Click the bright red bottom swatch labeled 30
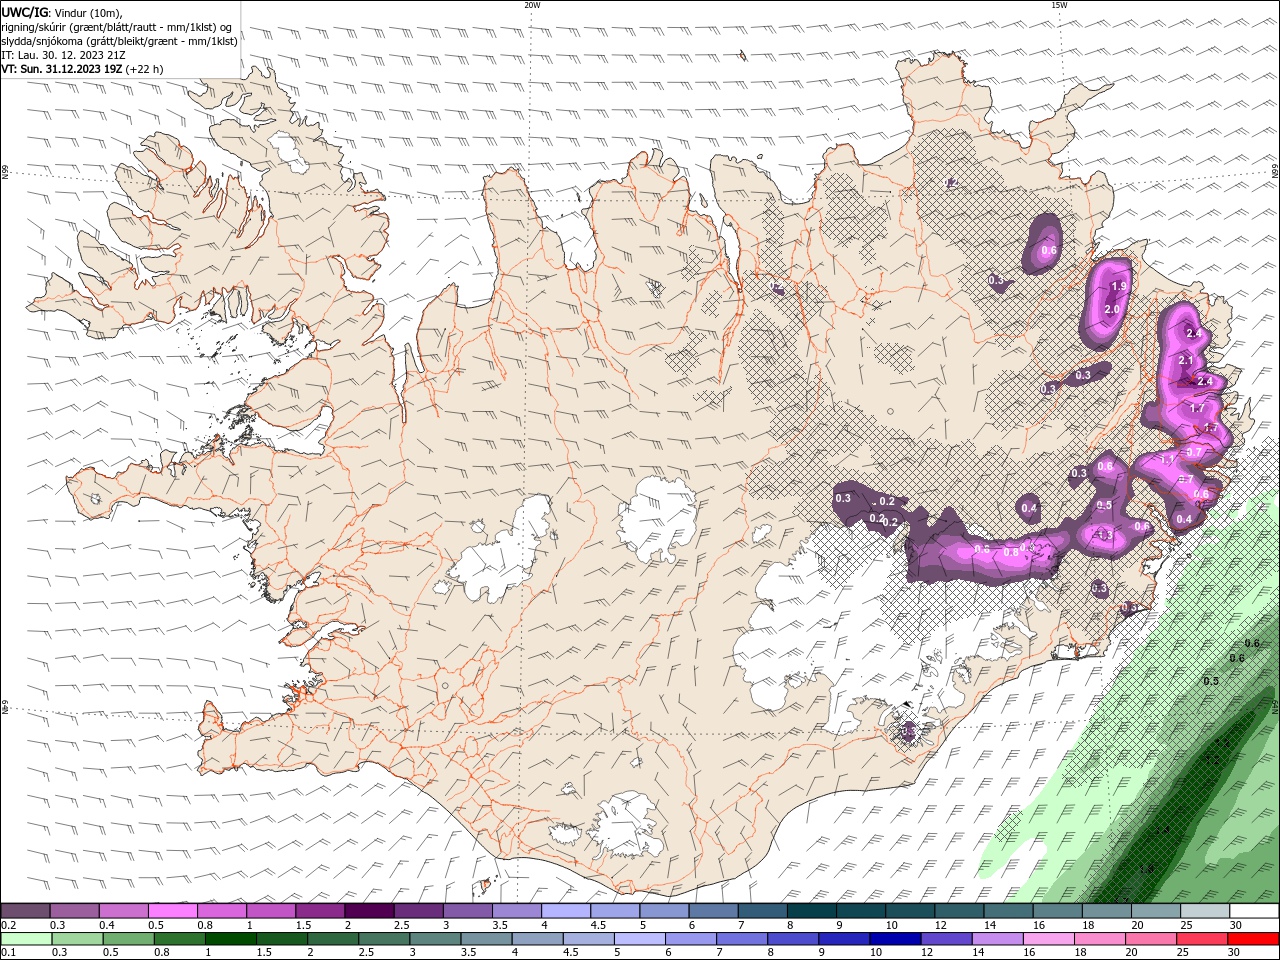1280x960 pixels. pos(1252,939)
